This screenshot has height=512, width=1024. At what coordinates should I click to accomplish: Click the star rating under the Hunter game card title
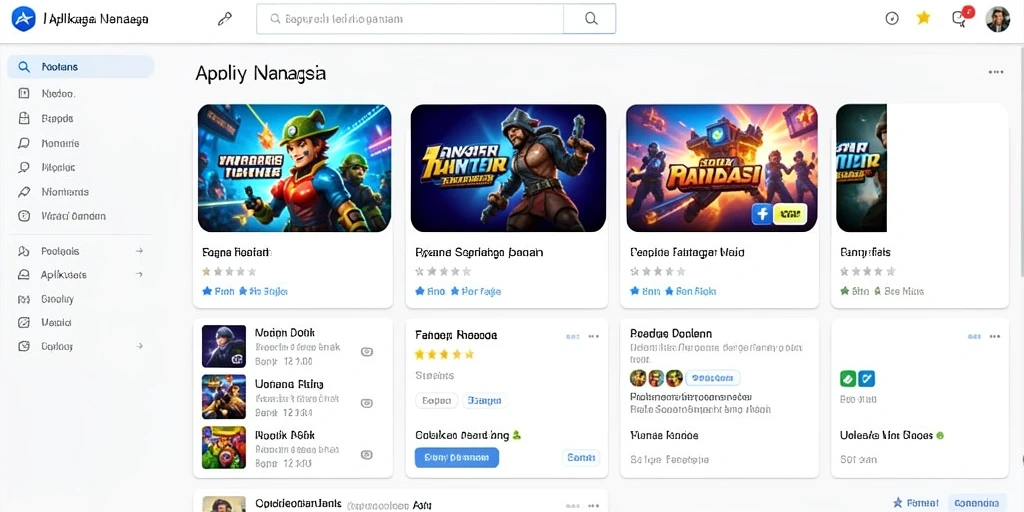tap(443, 271)
